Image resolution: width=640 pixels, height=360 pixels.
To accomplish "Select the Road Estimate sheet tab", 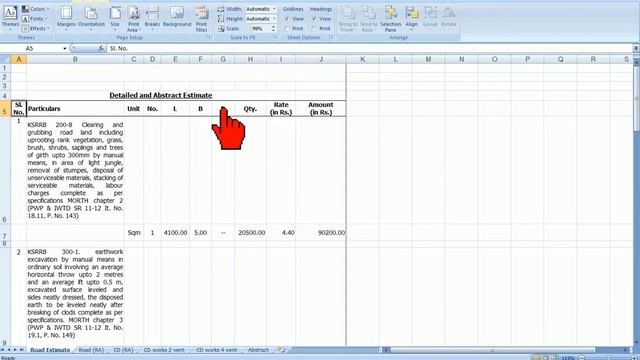I will (x=50, y=350).
